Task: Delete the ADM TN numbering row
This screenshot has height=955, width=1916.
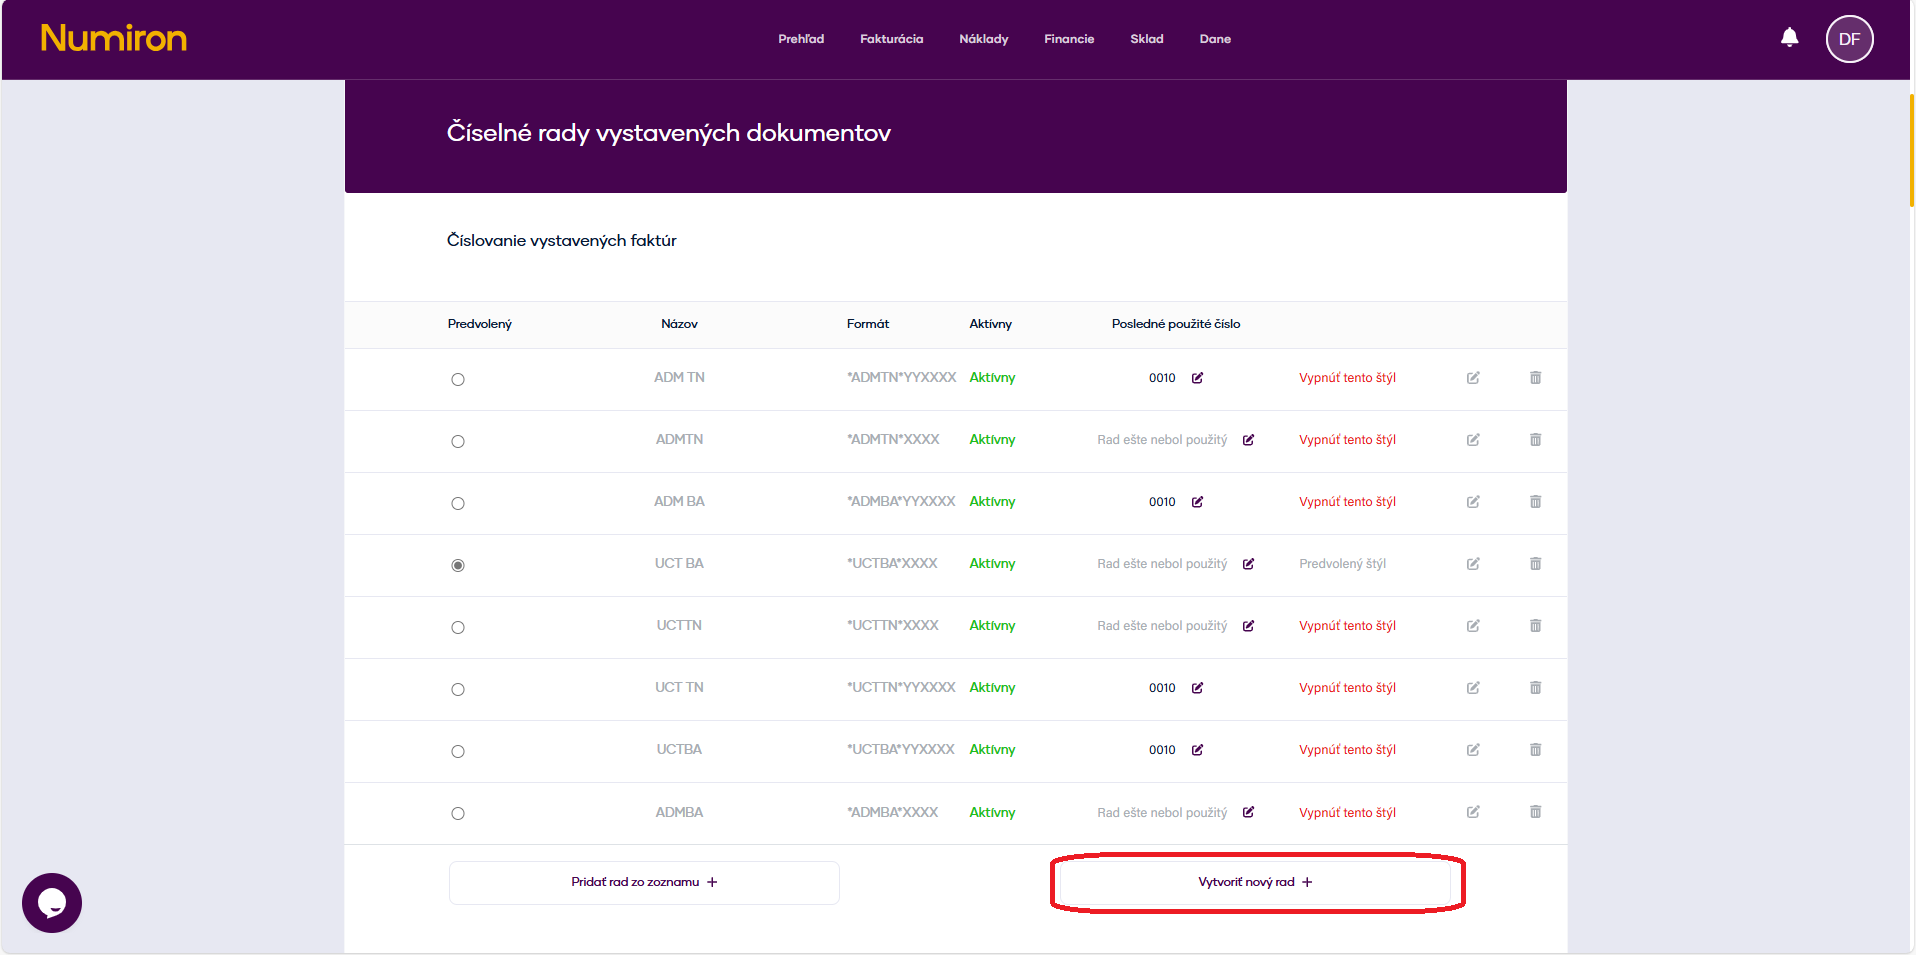Action: pos(1535,378)
